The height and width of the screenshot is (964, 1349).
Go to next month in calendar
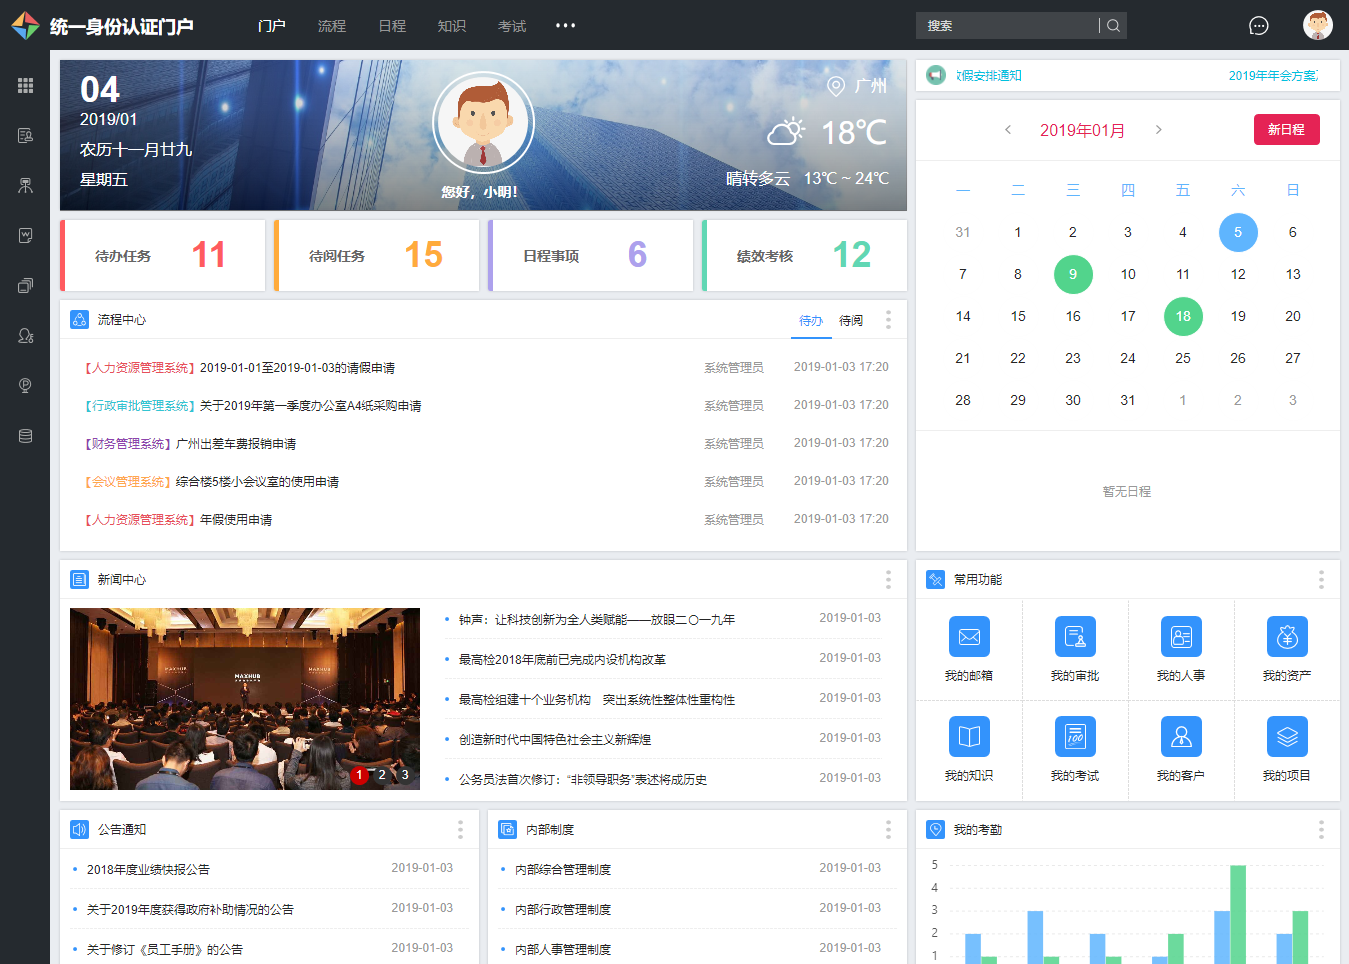tap(1158, 129)
